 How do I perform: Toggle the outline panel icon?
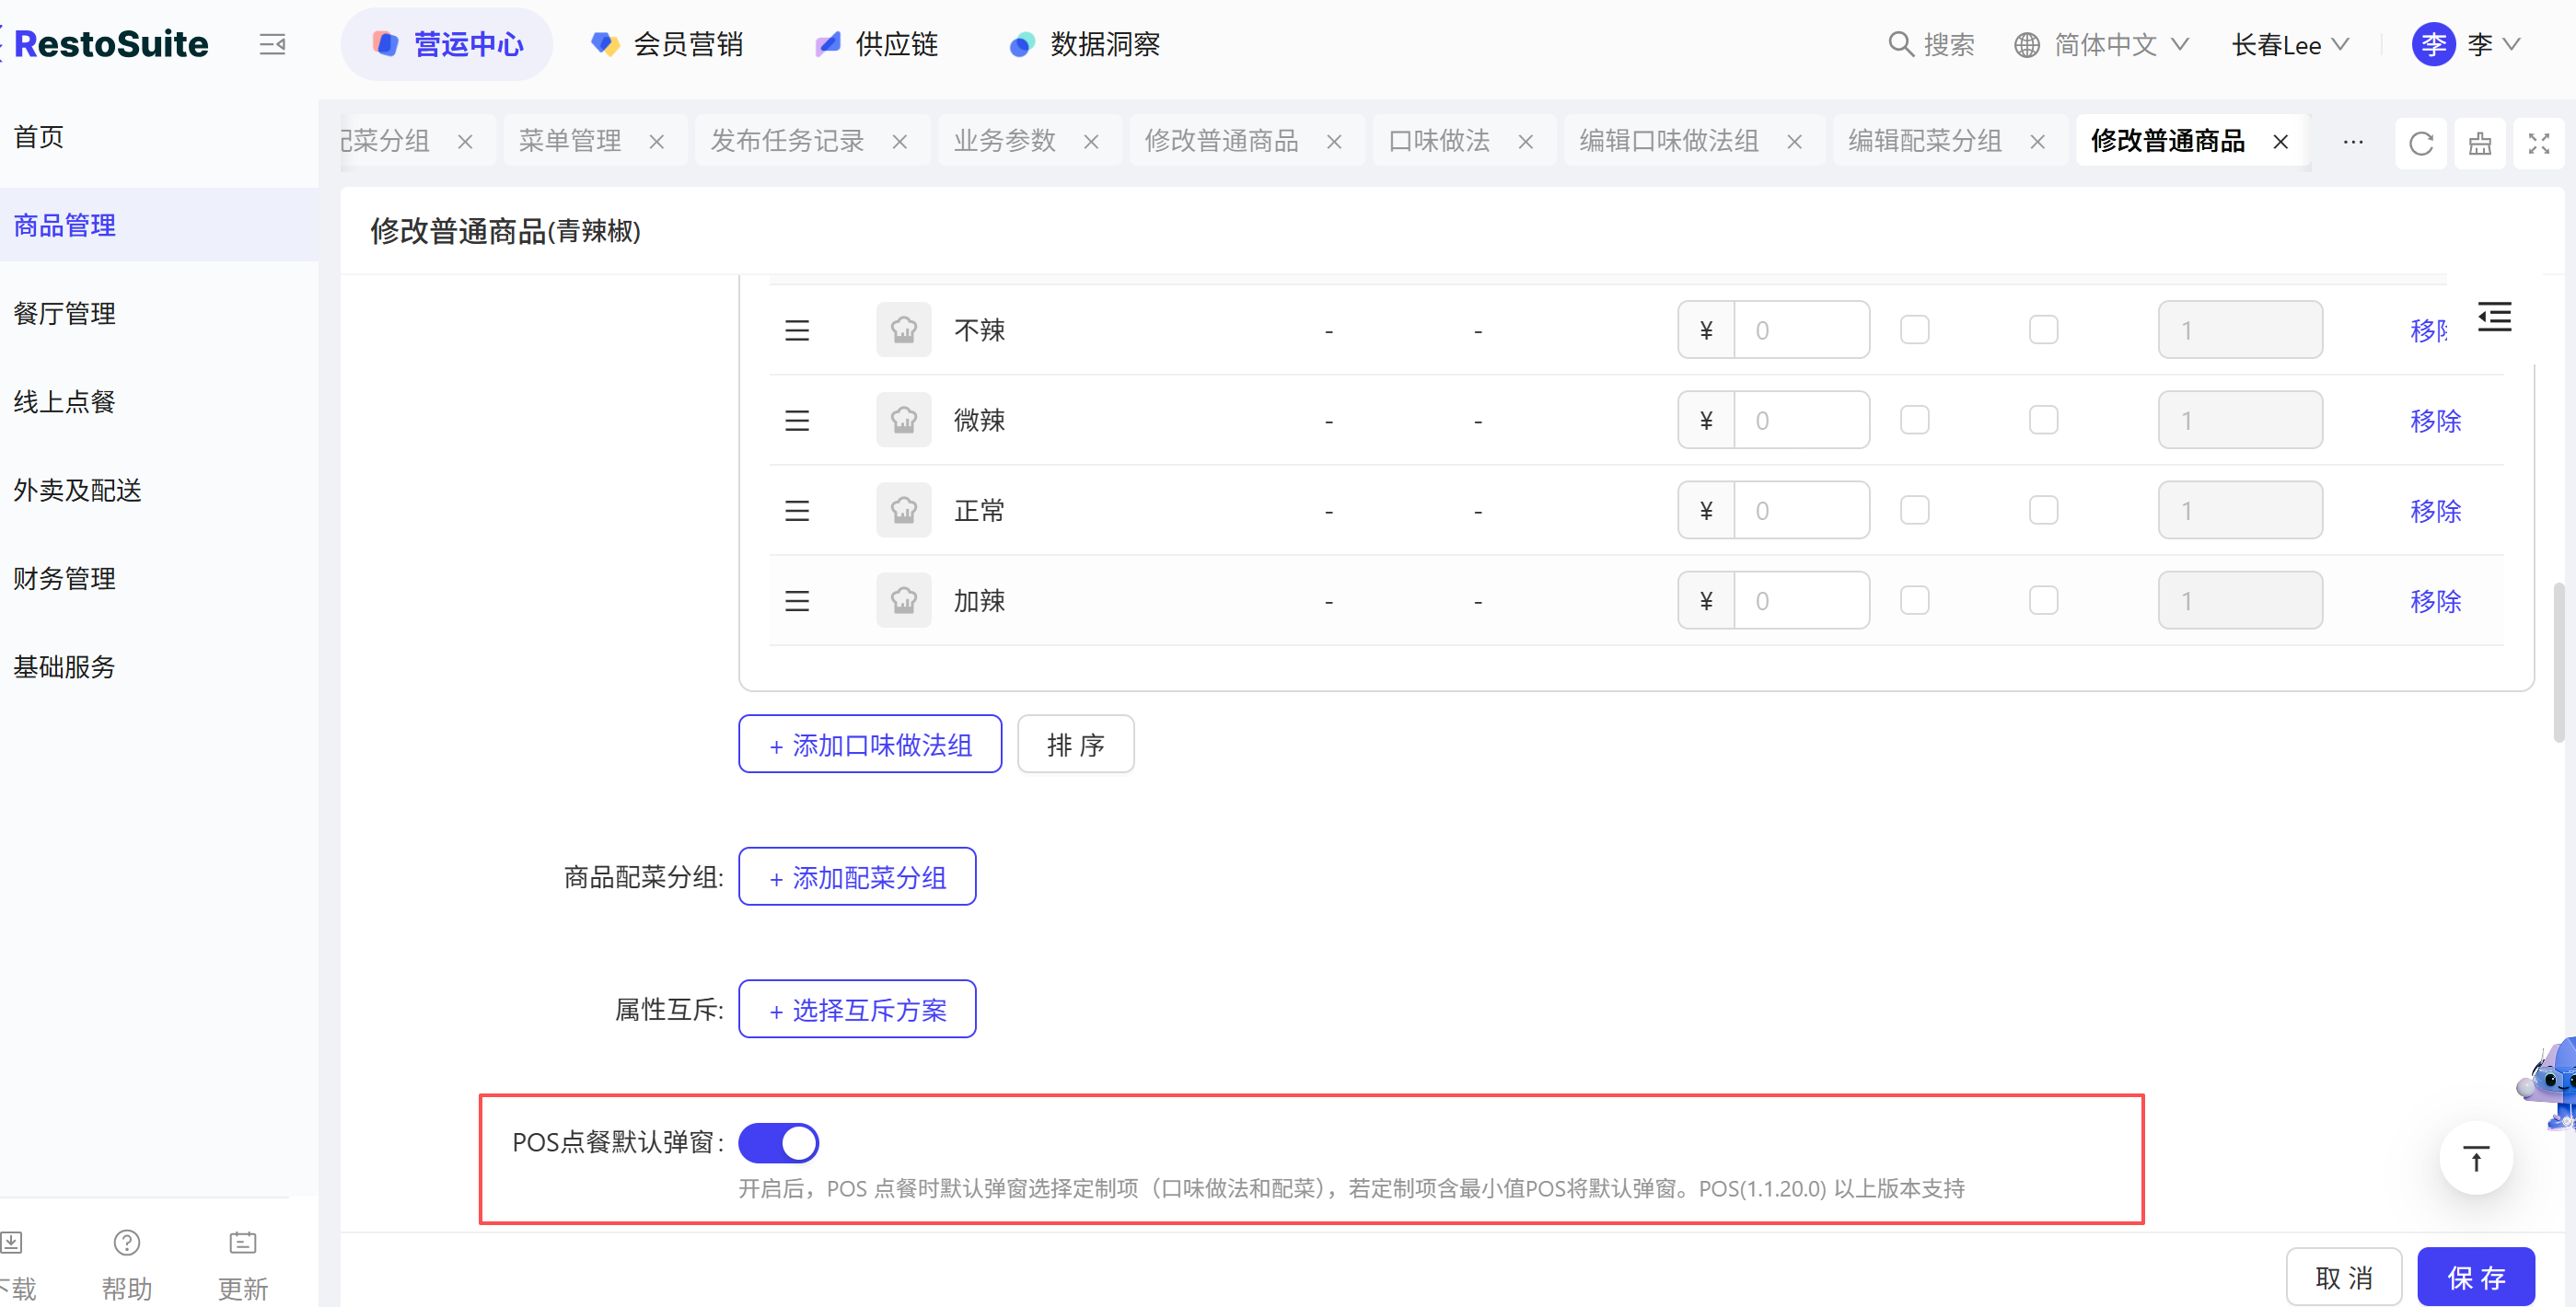pyautogui.click(x=2494, y=317)
